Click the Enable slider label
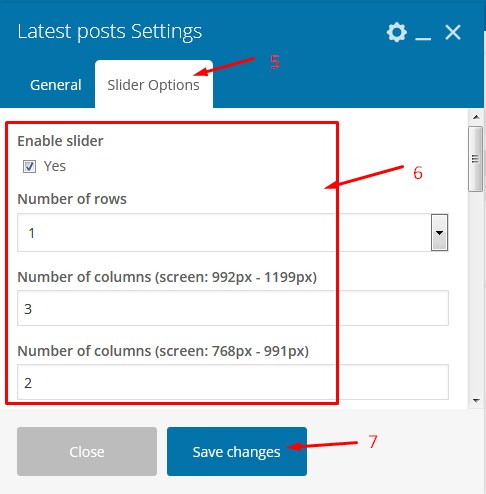Viewport: 486px width, 494px height. [x=60, y=141]
